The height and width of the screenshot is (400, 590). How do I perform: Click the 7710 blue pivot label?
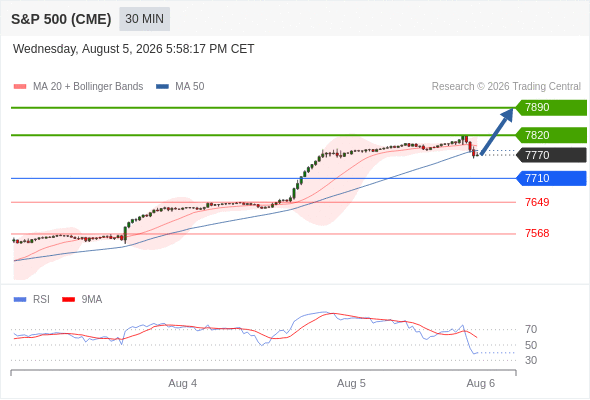tap(551, 178)
